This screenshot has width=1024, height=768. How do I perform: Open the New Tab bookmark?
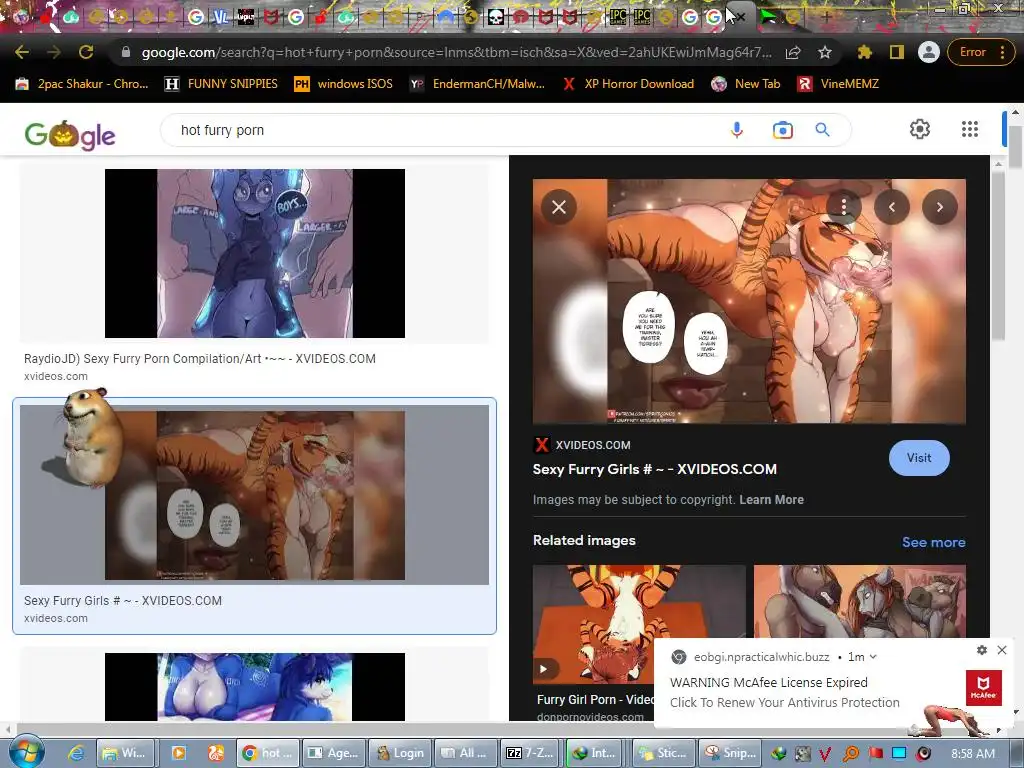pyautogui.click(x=746, y=84)
